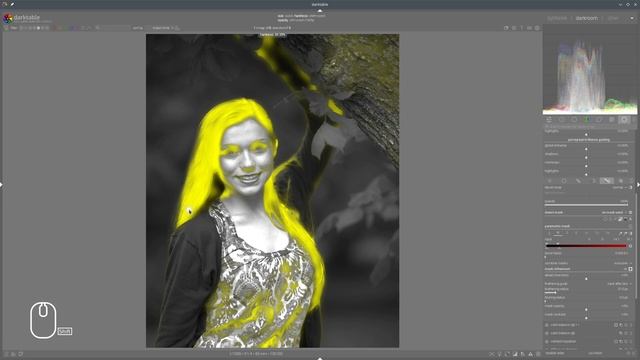This screenshot has height=360, width=640.
Task: Select the green-highlighted module group tab
Action: (x=587, y=120)
